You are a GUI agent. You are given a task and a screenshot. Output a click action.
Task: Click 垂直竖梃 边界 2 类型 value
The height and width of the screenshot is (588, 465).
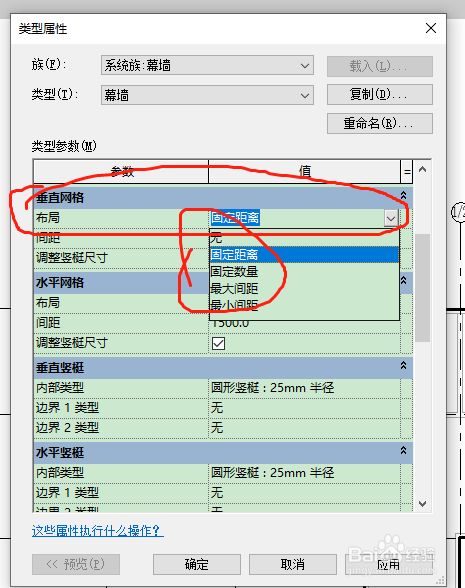pos(304,428)
